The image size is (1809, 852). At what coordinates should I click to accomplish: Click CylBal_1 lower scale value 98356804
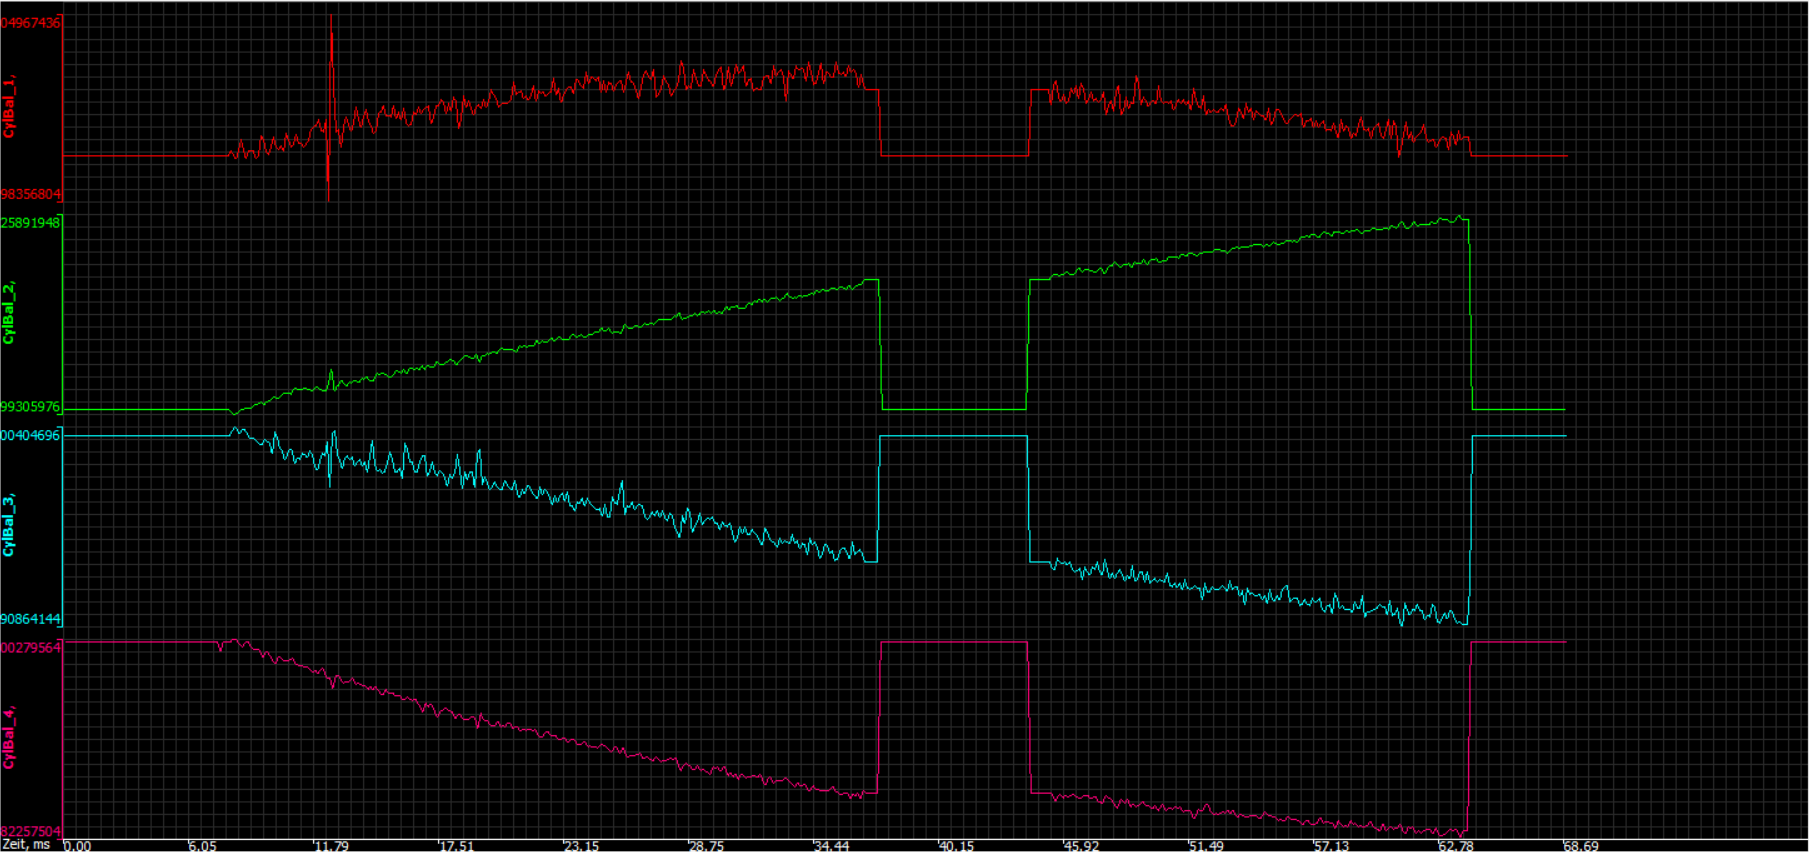pyautogui.click(x=31, y=194)
